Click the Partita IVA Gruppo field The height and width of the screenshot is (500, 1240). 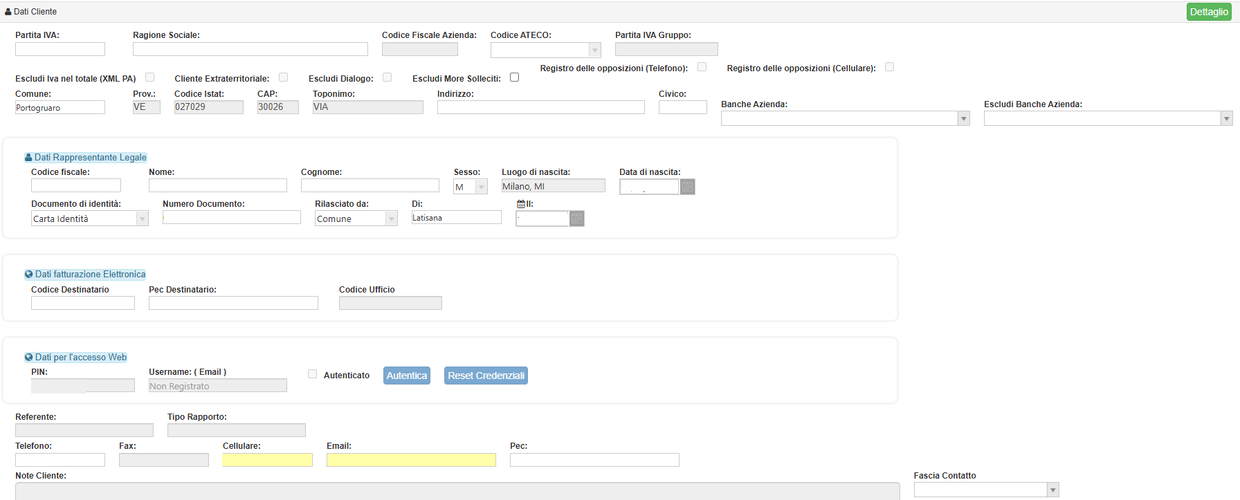tap(666, 49)
